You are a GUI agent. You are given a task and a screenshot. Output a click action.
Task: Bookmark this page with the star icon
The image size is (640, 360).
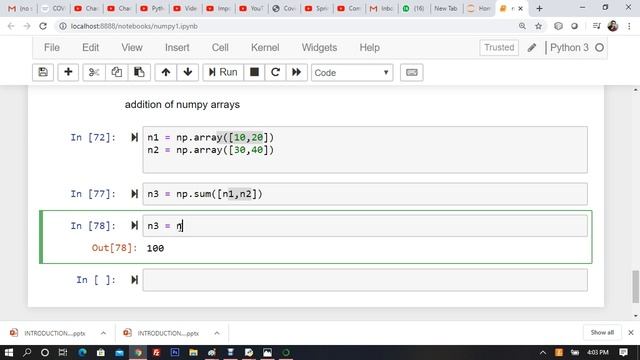tap(538, 26)
